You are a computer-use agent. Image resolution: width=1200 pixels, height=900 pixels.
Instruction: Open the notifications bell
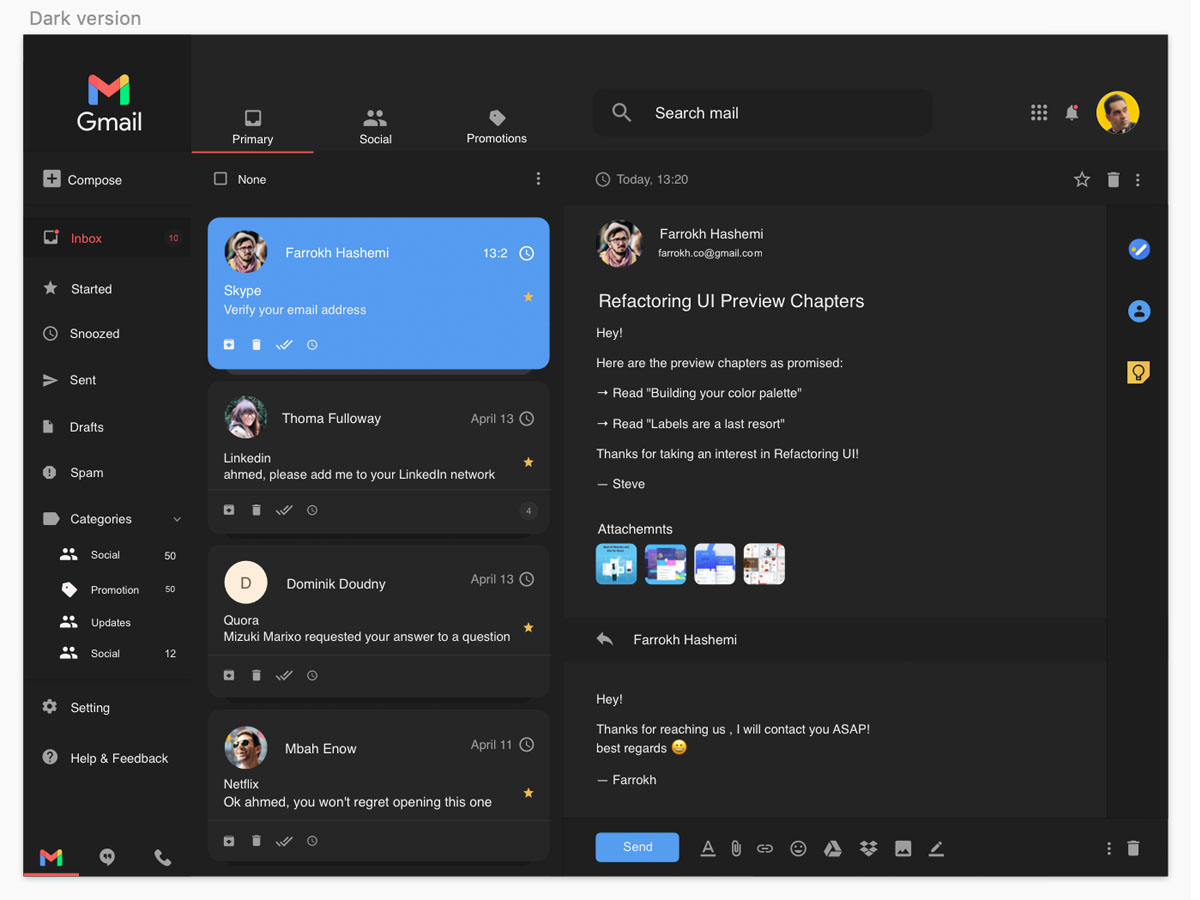(x=1071, y=113)
